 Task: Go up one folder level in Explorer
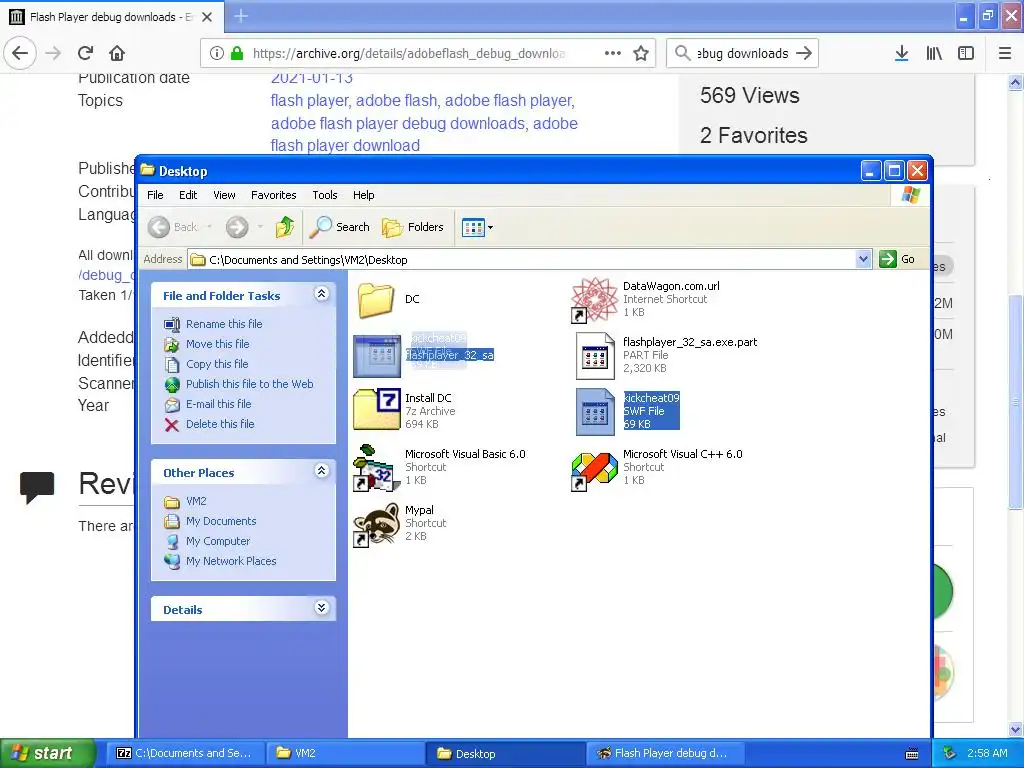pyautogui.click(x=285, y=227)
